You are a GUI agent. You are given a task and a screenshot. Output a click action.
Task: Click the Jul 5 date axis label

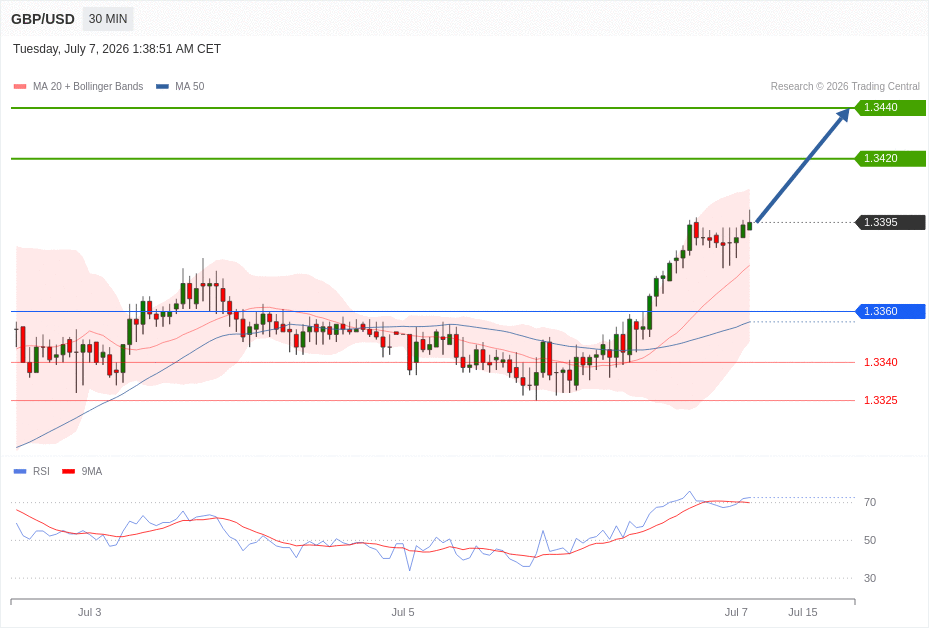(403, 612)
